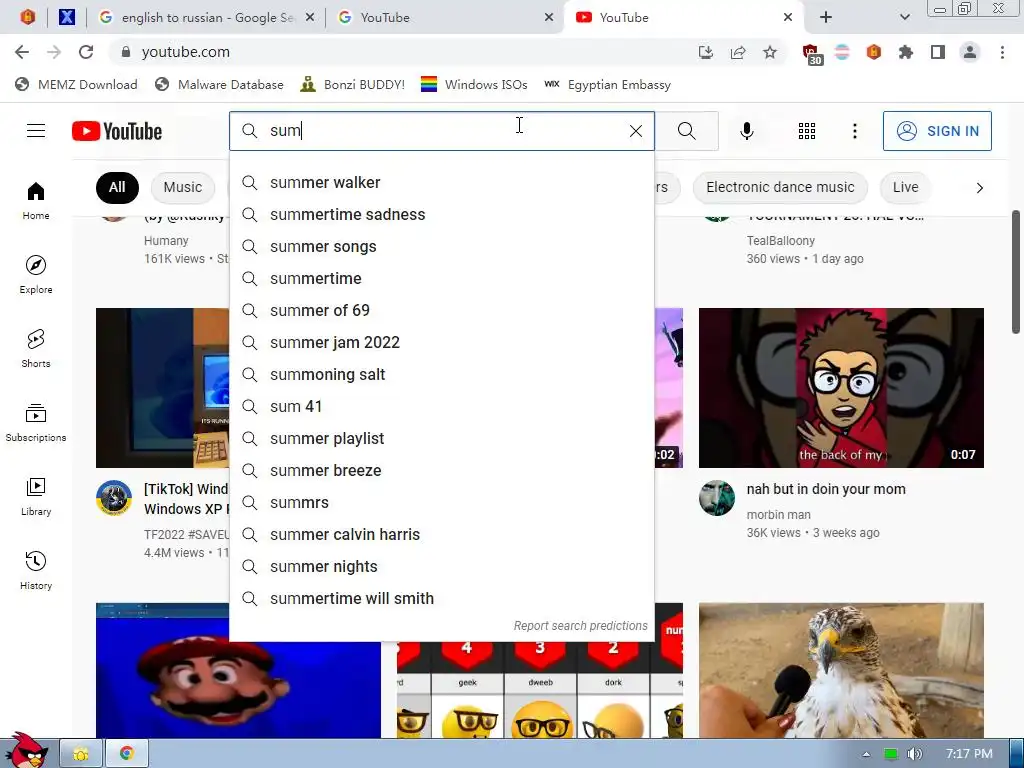
Task: Open History in the sidebar
Action: click(x=36, y=570)
